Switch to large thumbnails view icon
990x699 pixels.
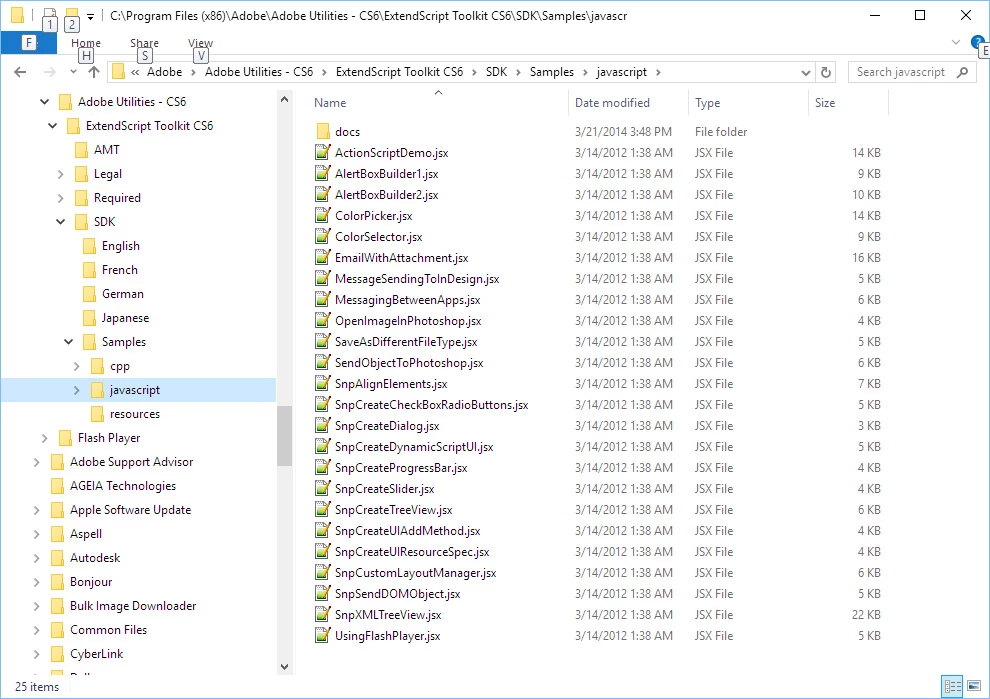coord(974,686)
